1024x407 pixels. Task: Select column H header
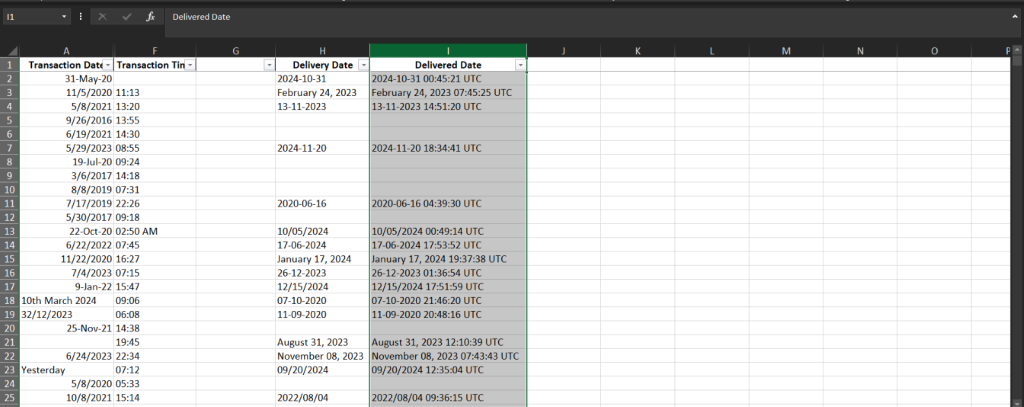(x=322, y=51)
